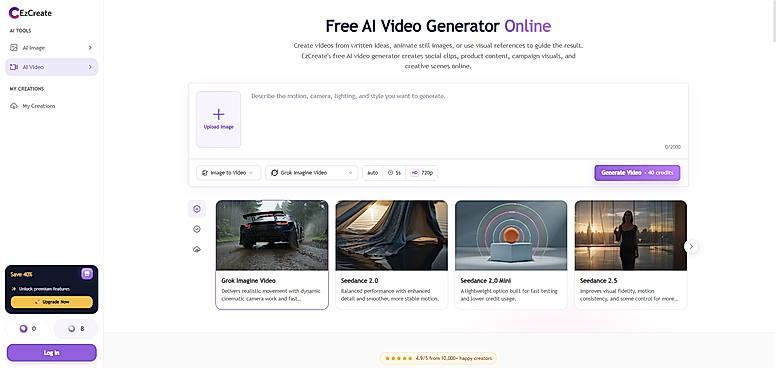Viewport: 776px width, 368px height.
Task: Click the Upload Image plus box
Action: tap(219, 119)
